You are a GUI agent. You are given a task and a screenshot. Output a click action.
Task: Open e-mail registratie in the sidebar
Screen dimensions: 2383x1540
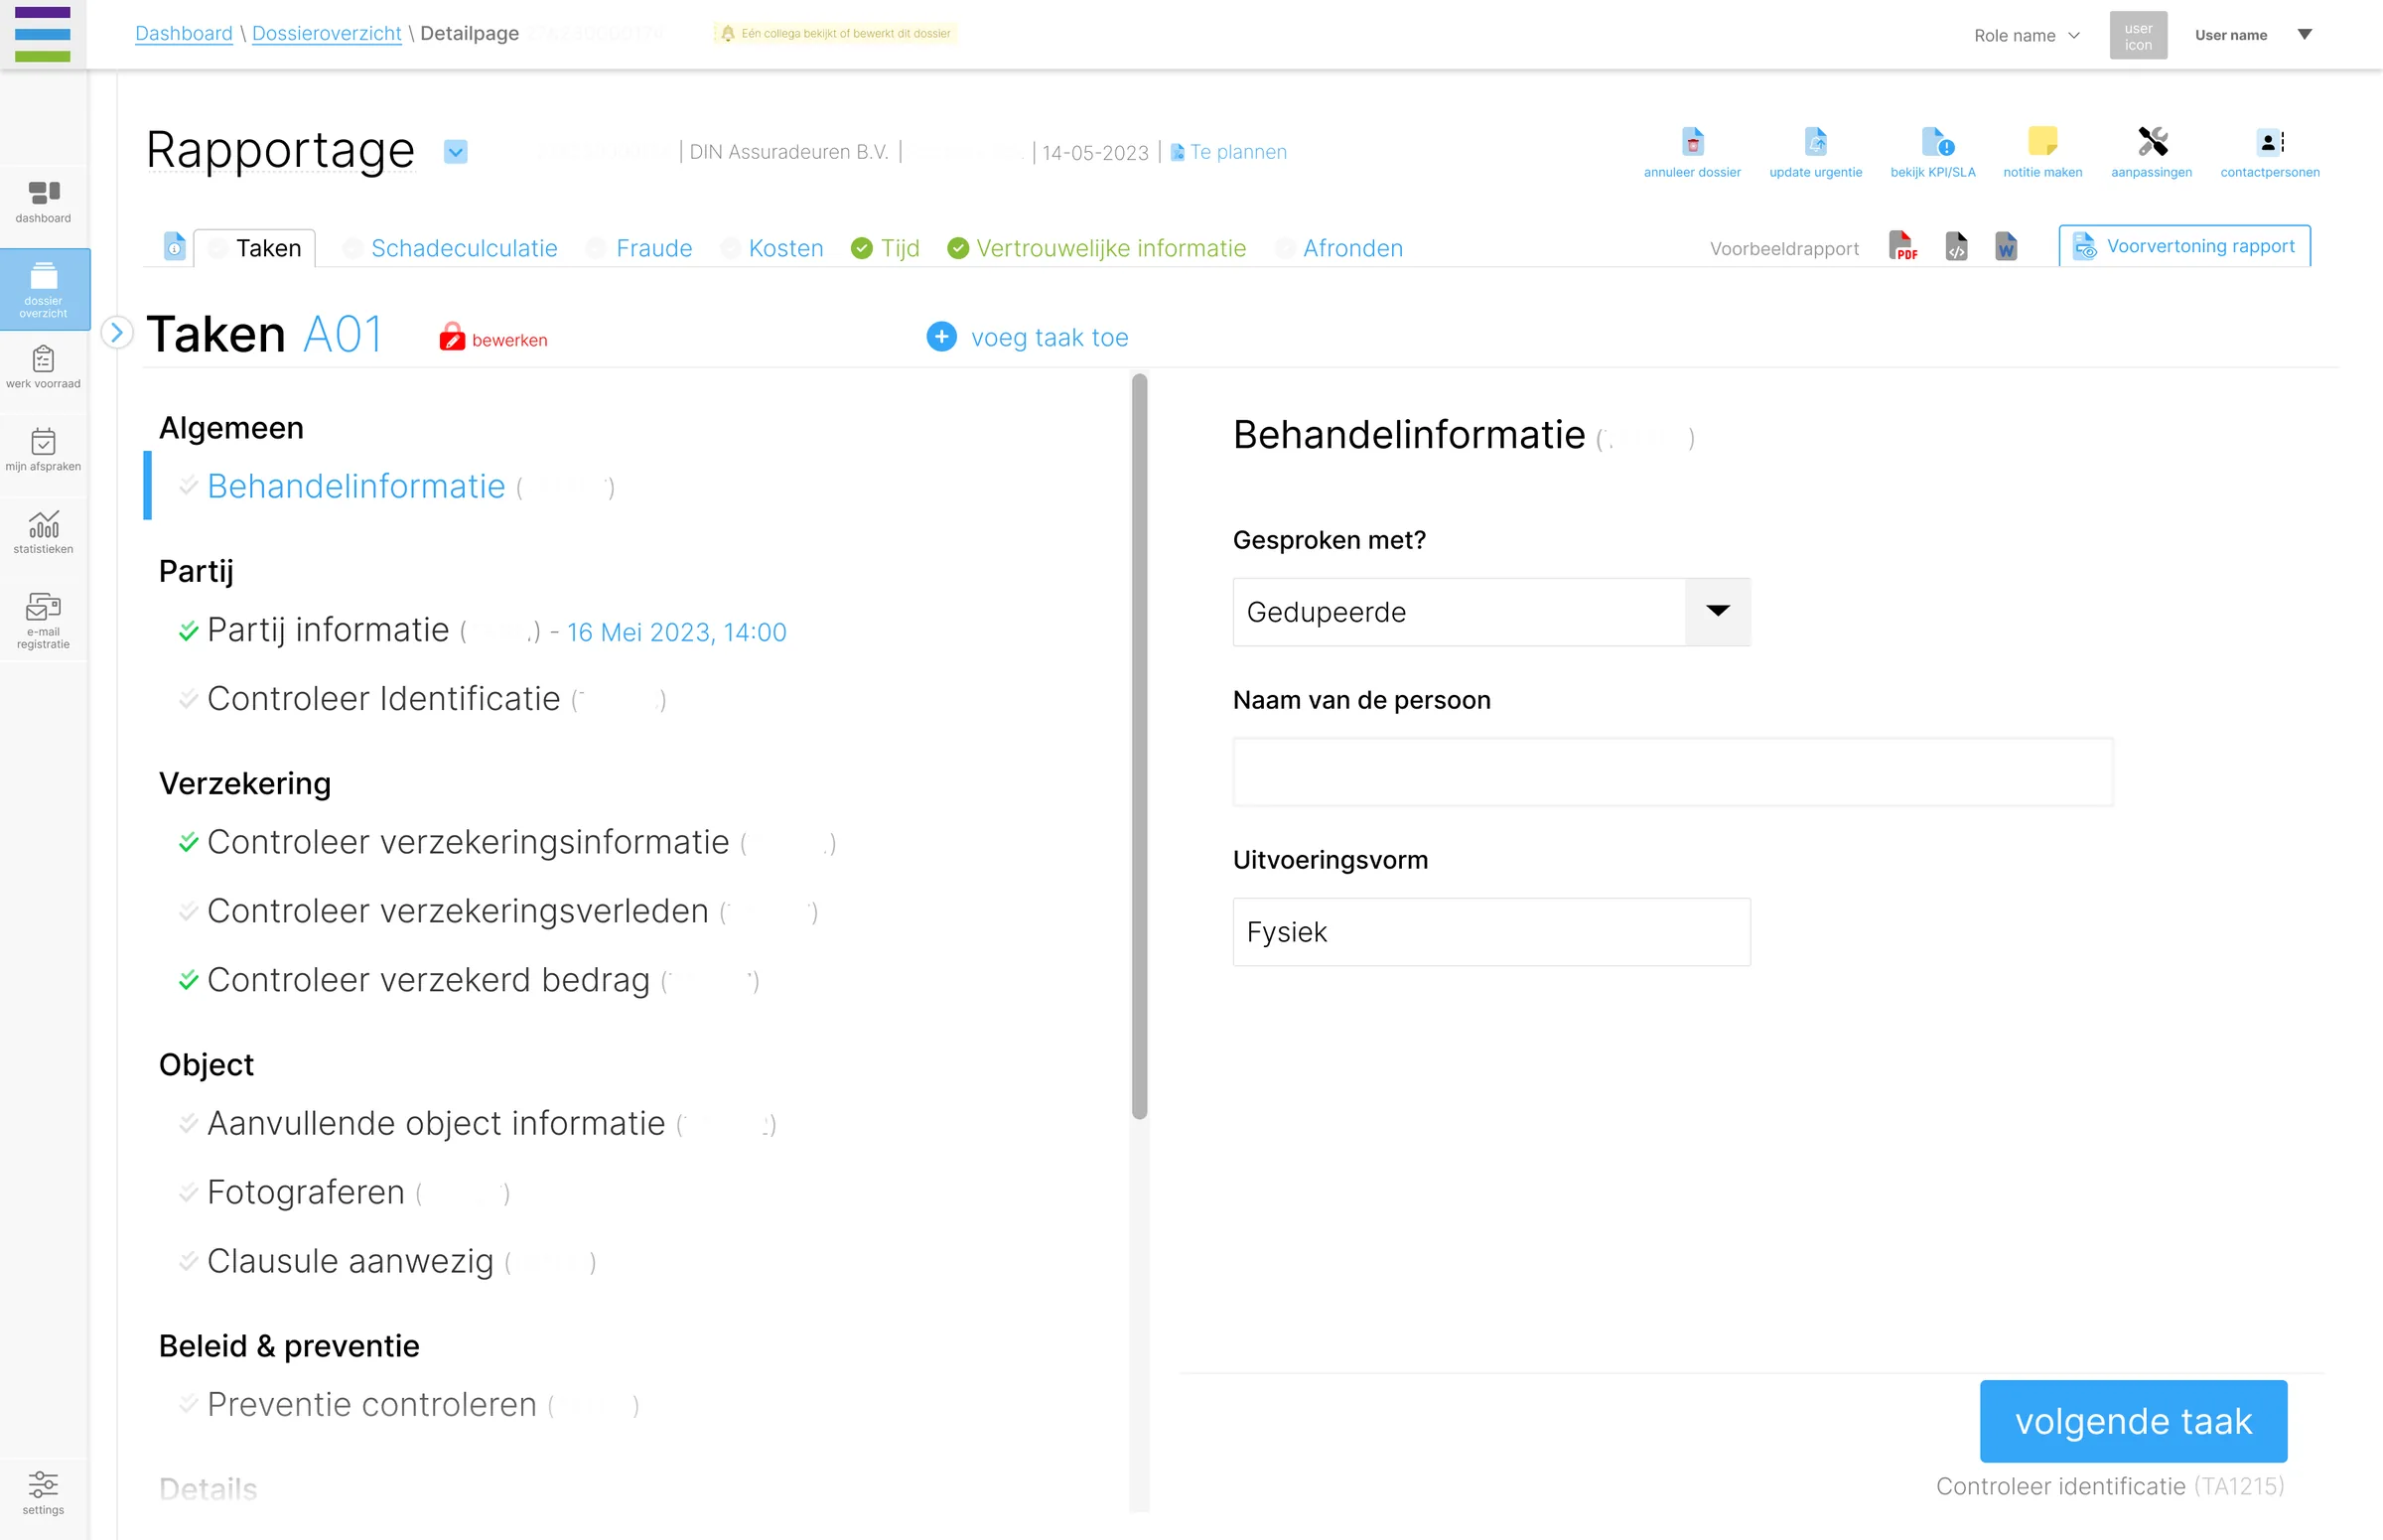(x=43, y=620)
